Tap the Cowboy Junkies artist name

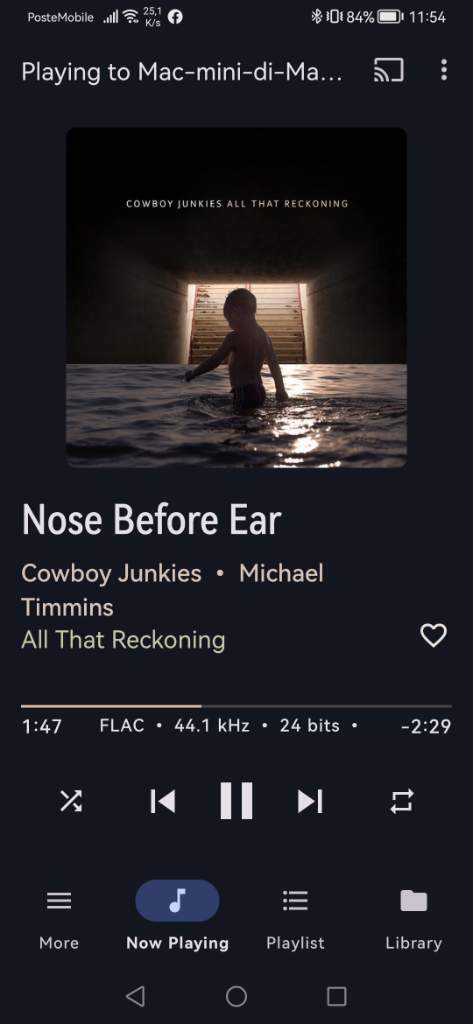click(111, 573)
